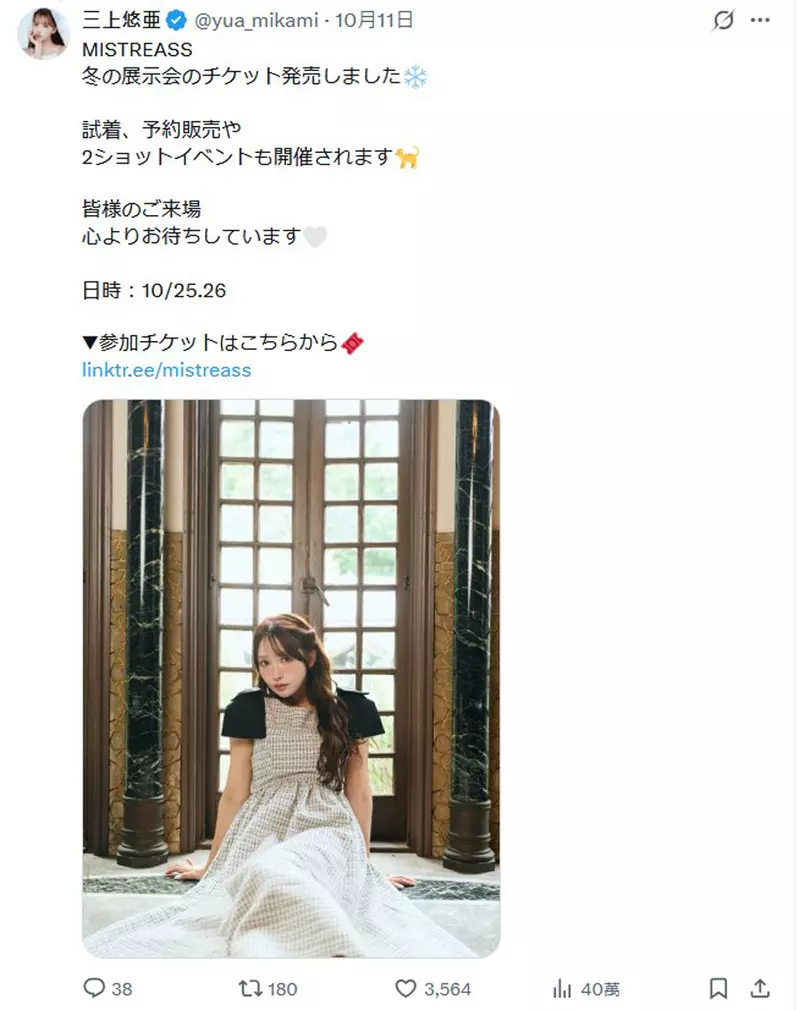
Task: Open the three-dot more options menu
Action: pos(760,20)
